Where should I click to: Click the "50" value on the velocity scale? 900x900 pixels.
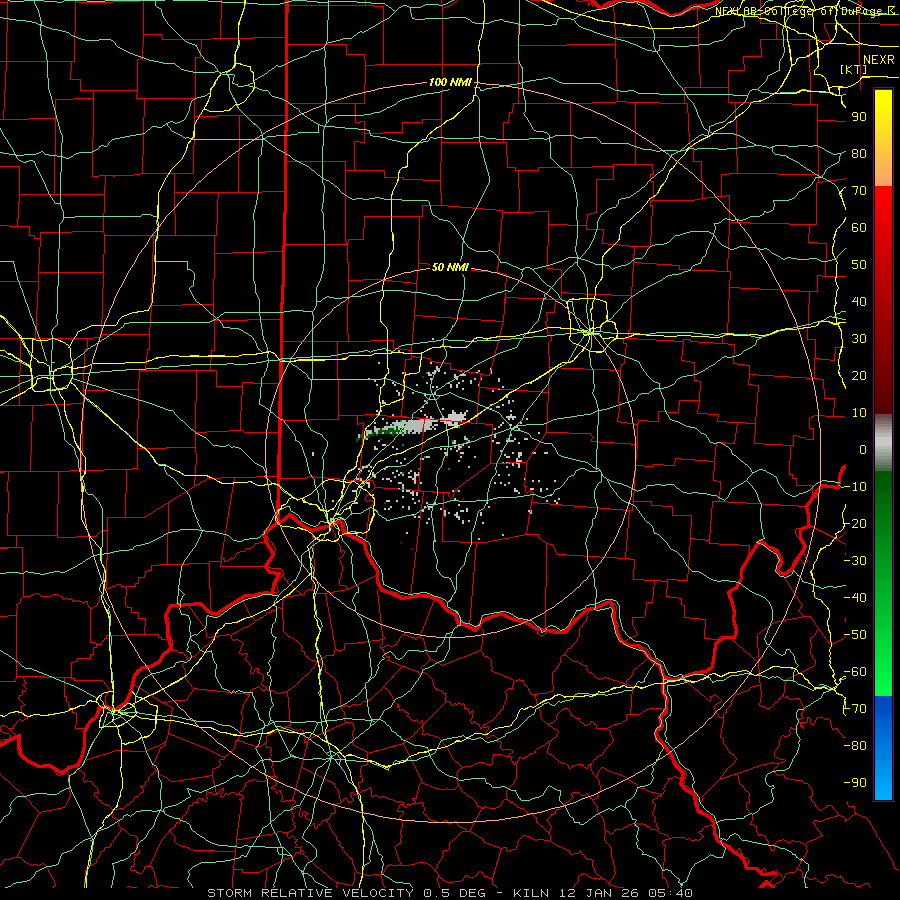[x=859, y=265]
